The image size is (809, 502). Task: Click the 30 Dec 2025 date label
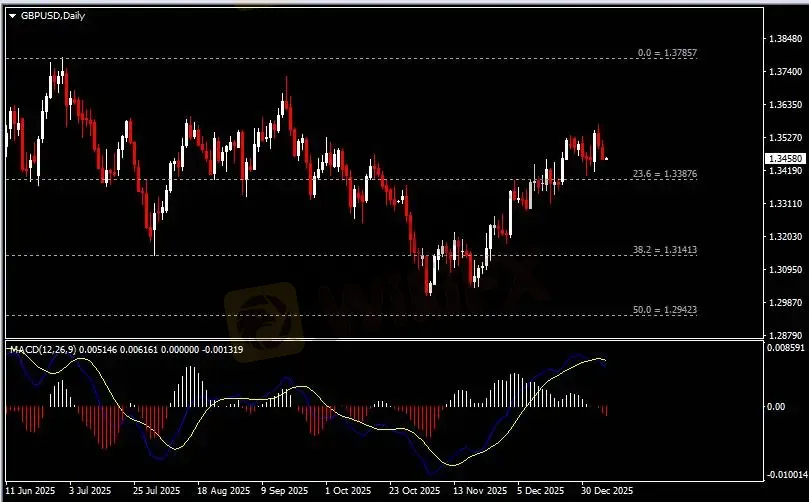(607, 490)
